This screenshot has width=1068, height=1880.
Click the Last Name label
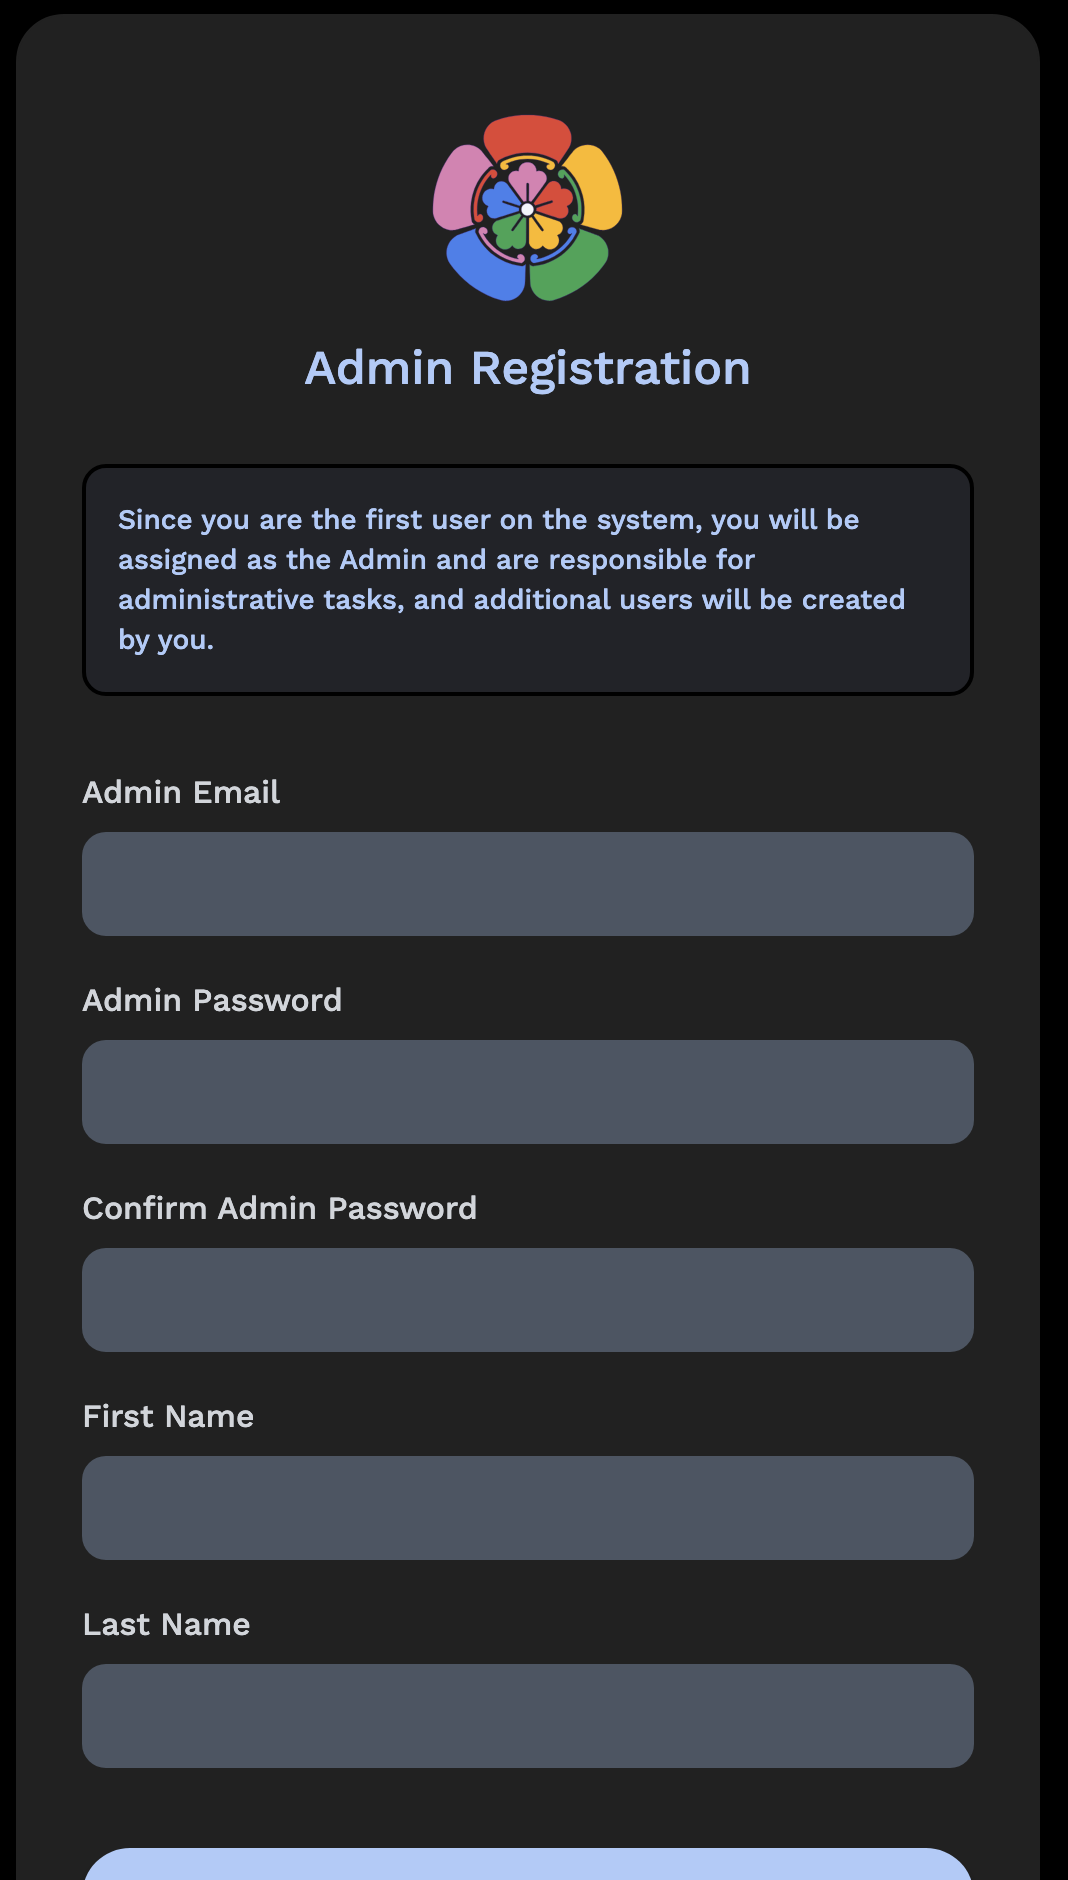166,1624
